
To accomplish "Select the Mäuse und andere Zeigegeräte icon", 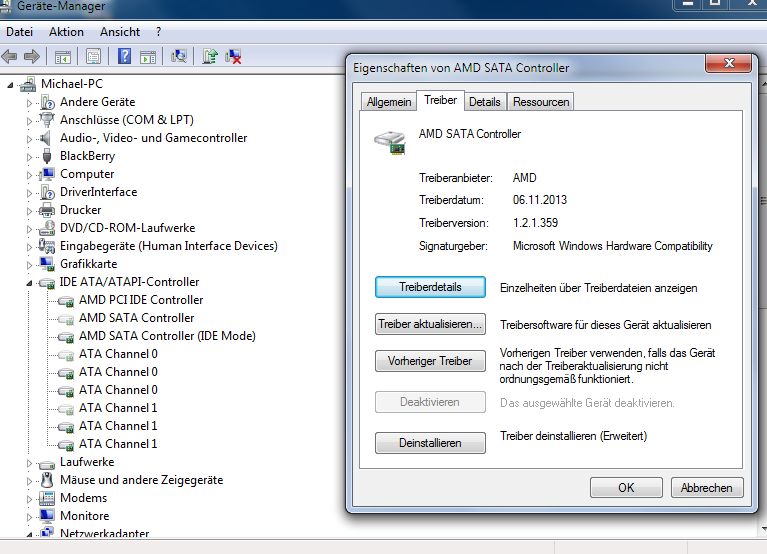I will [47, 480].
